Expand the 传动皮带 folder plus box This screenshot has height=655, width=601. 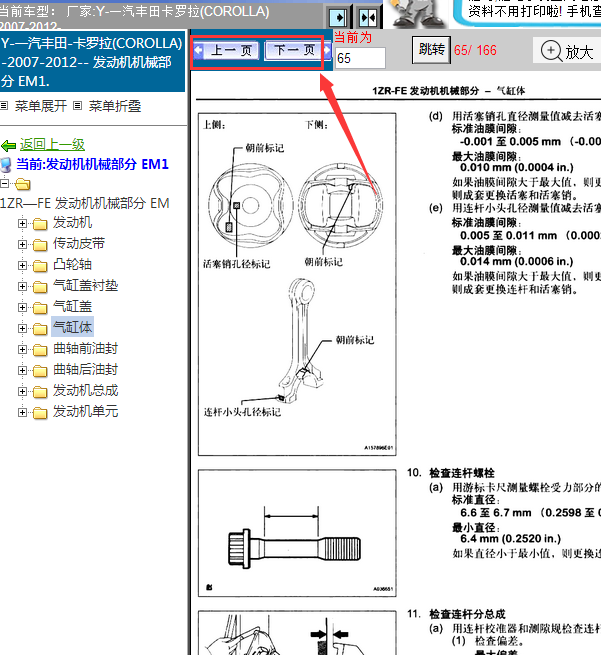22,244
